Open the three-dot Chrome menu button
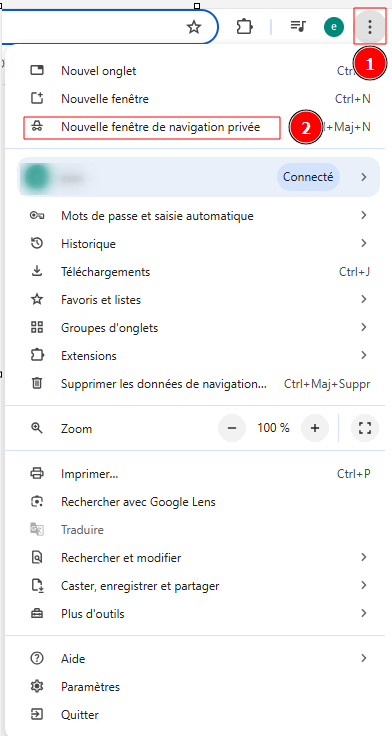 pos(370,27)
